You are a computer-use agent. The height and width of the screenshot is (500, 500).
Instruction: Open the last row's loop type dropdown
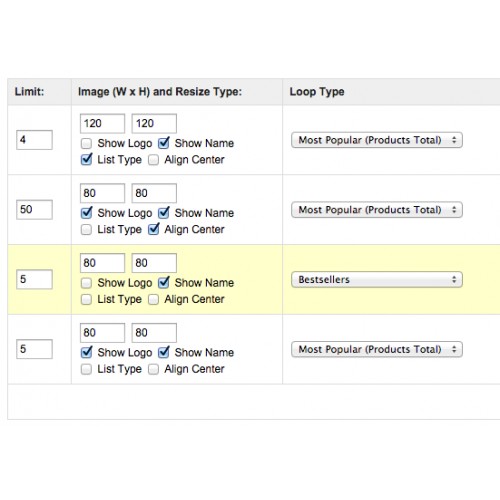(377, 349)
